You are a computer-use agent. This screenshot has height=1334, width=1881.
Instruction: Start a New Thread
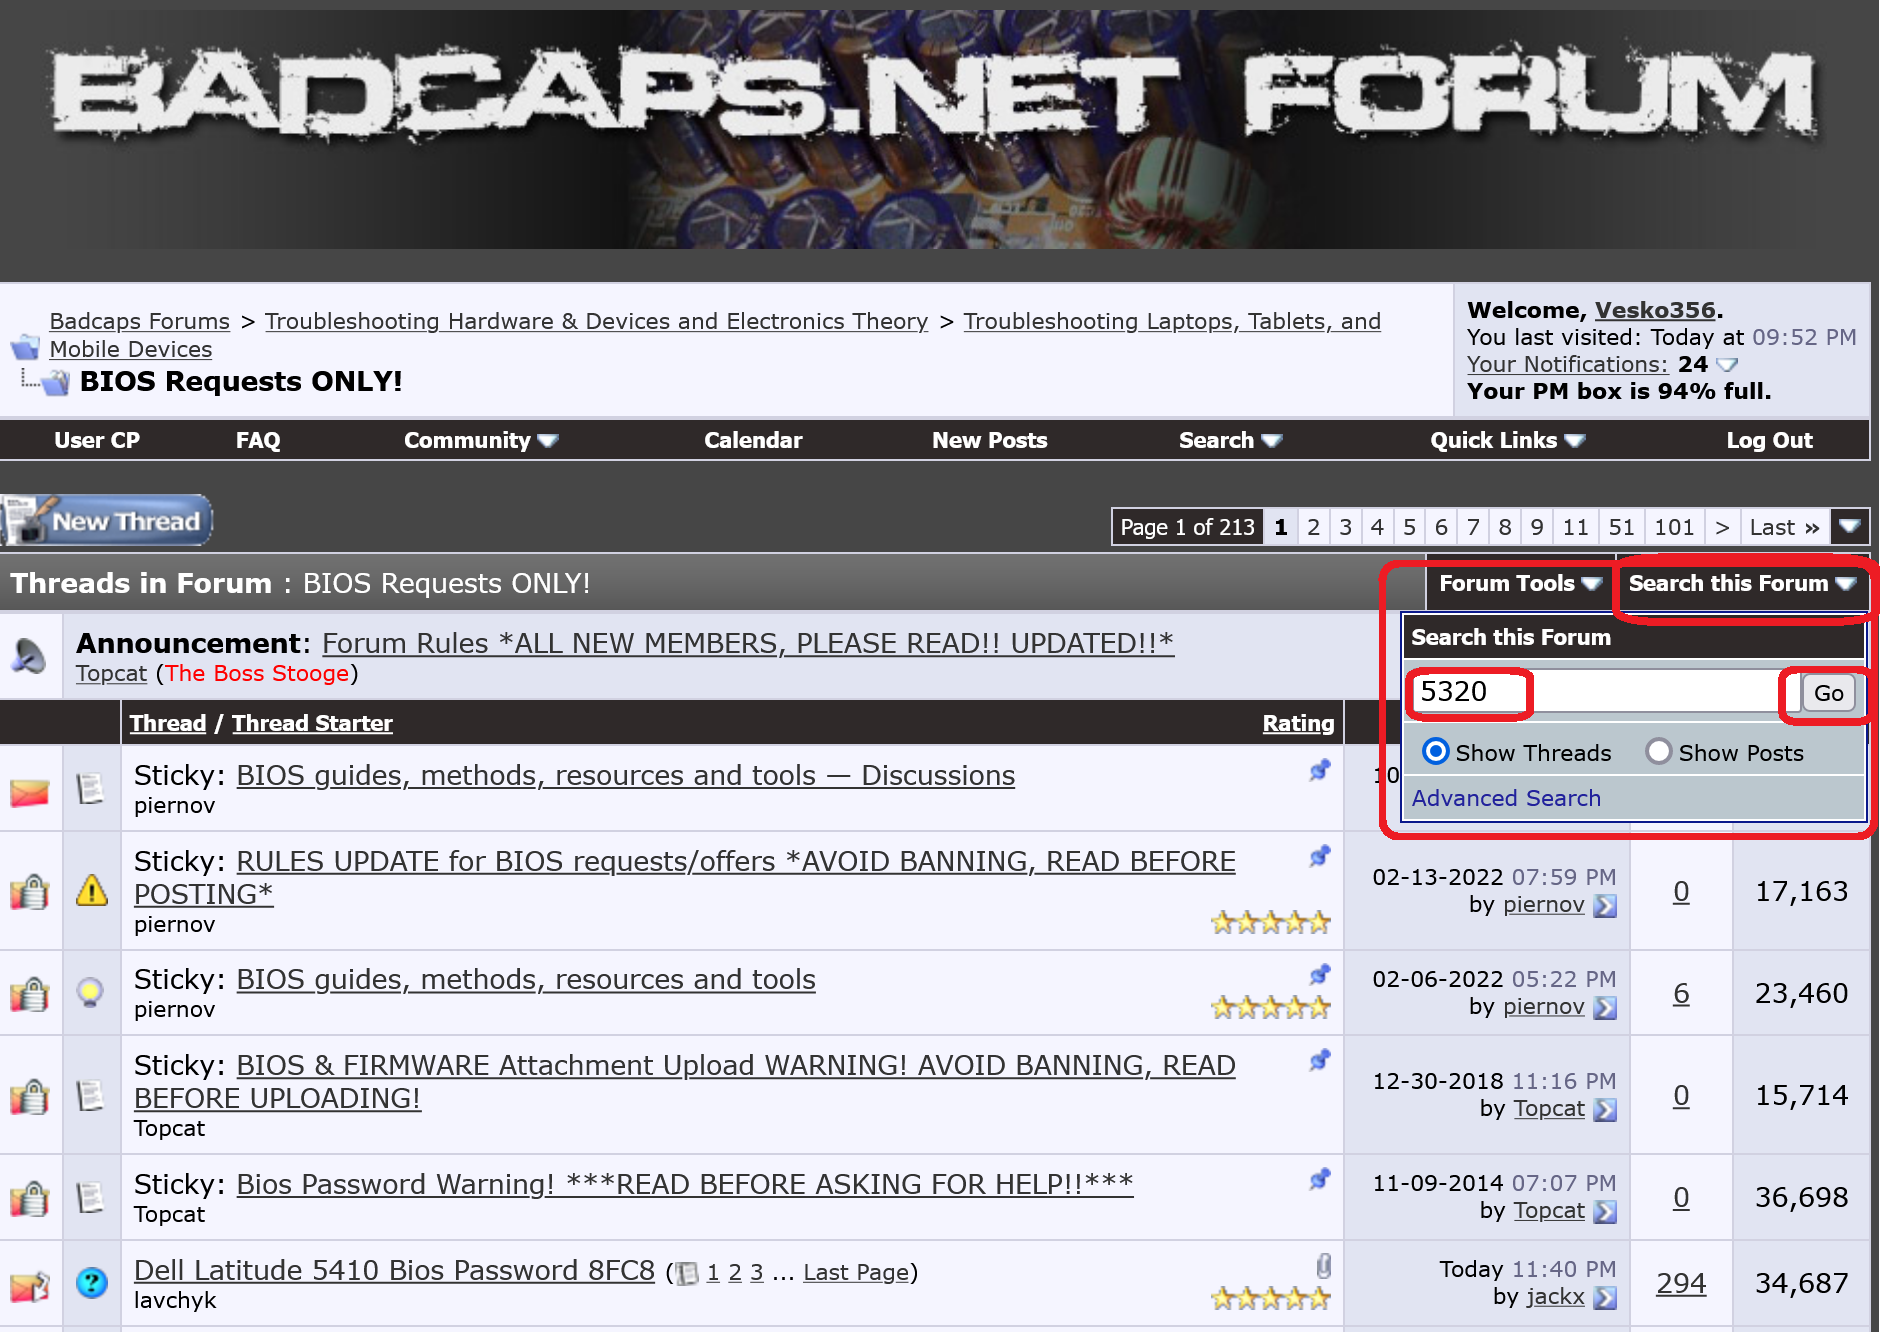pos(107,520)
